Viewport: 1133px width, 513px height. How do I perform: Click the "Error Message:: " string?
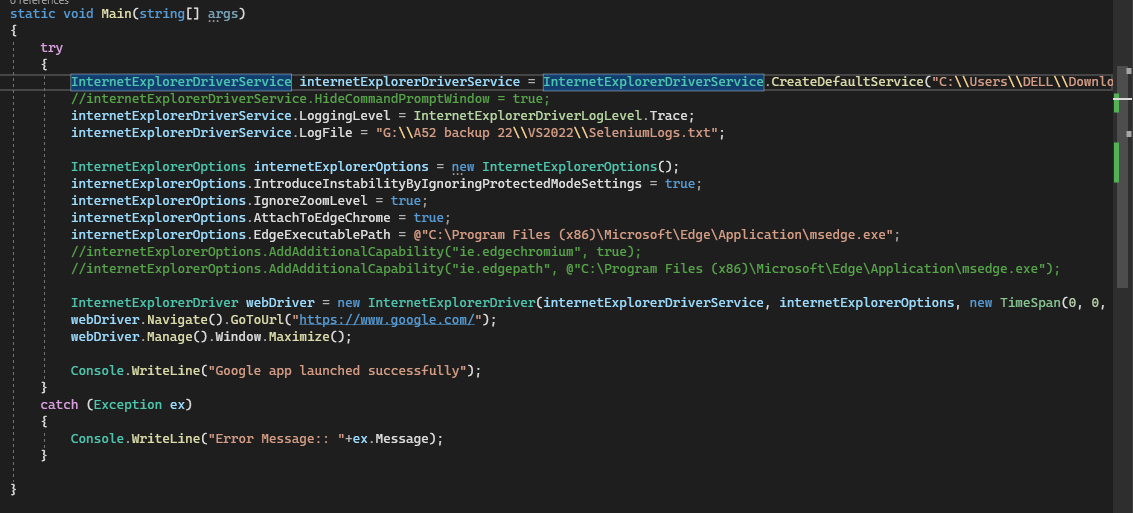276,439
